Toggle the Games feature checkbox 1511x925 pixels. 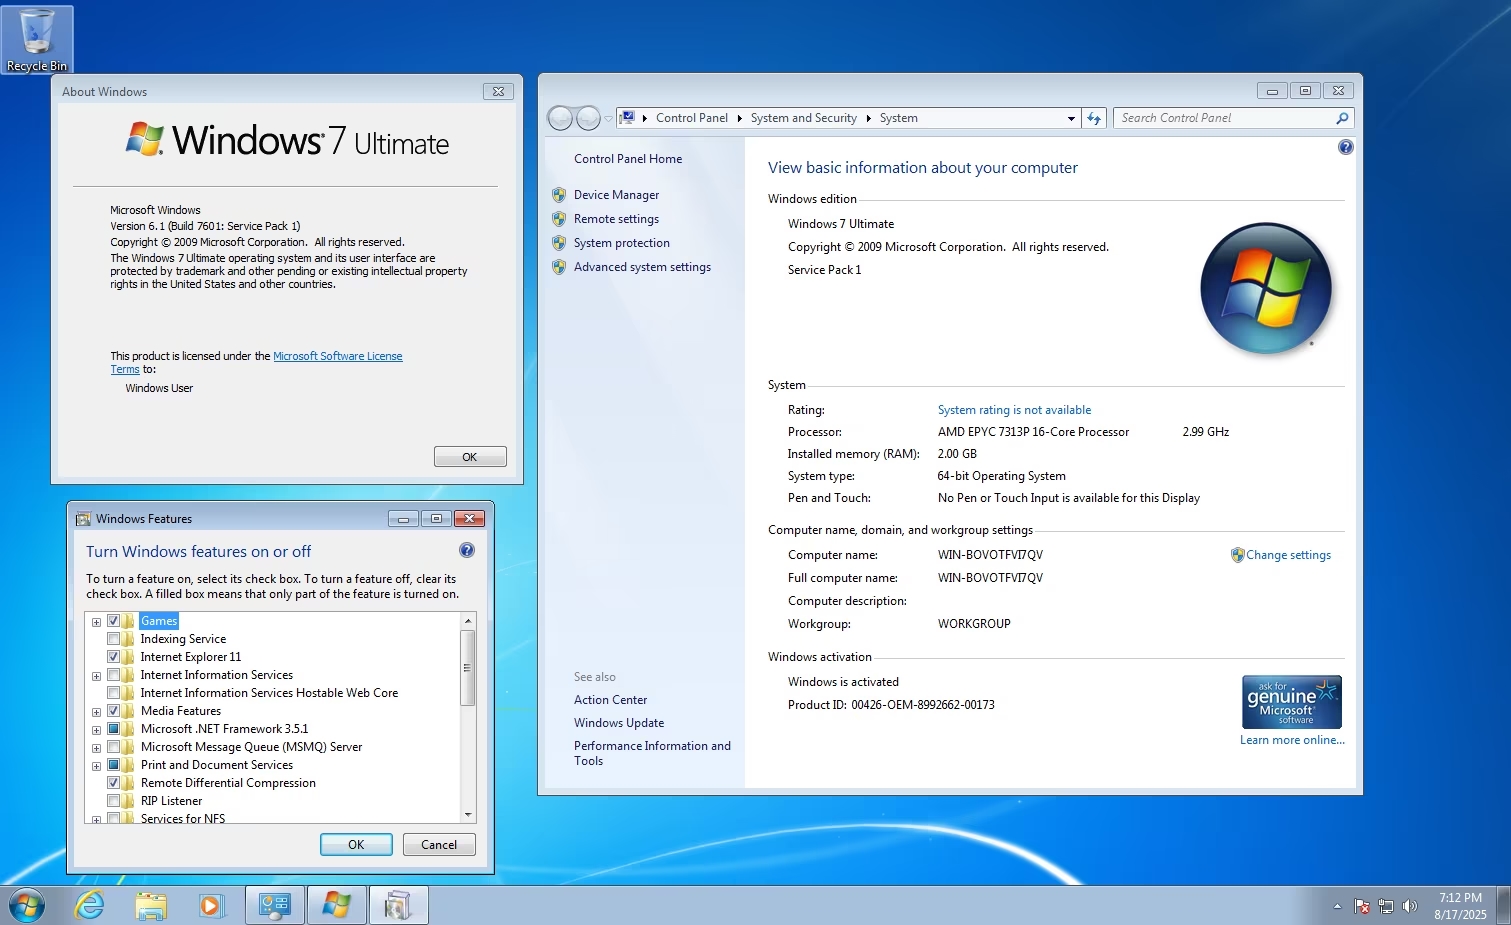[113, 621]
